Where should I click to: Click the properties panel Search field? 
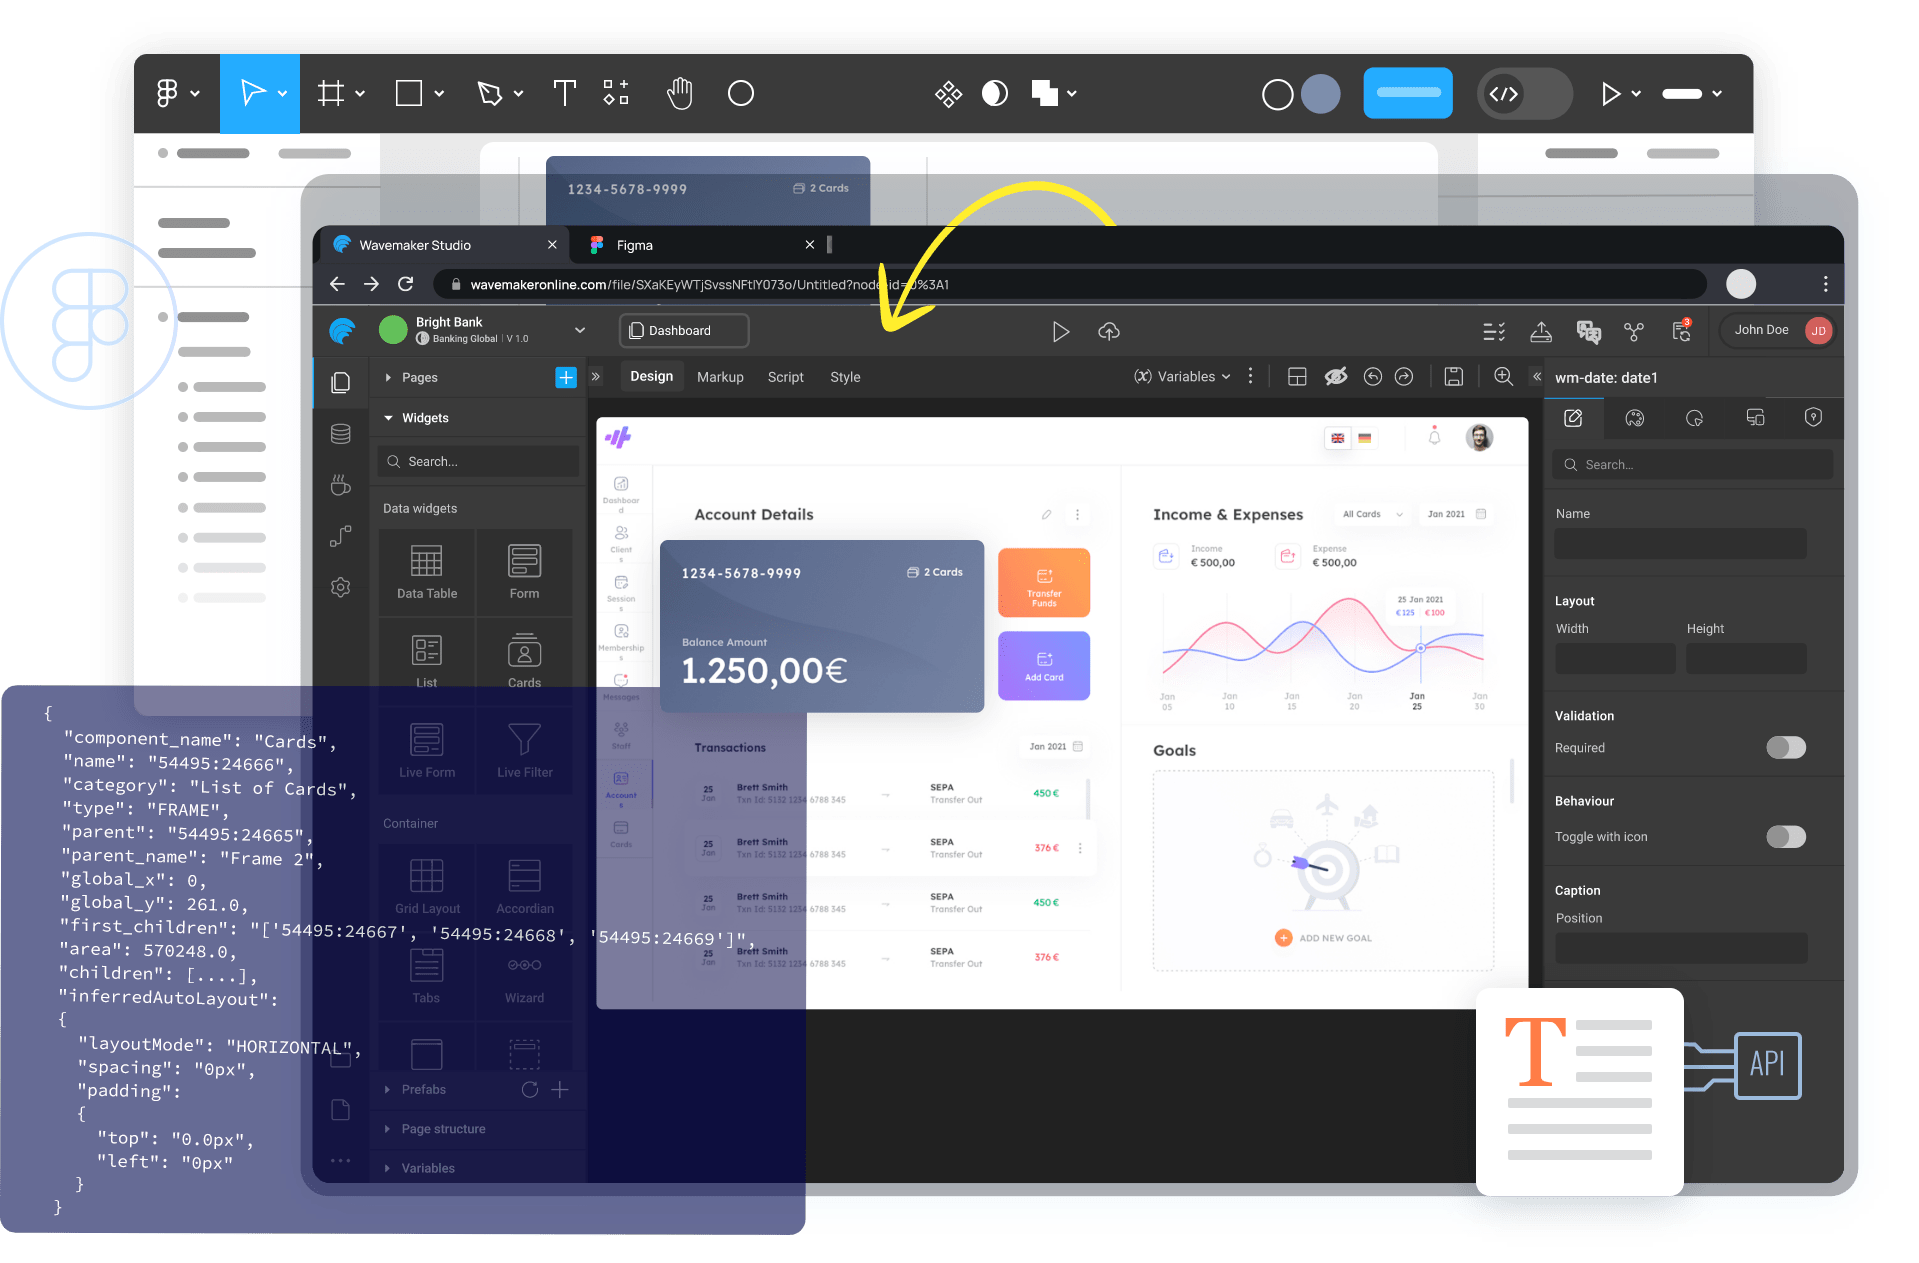(x=1692, y=465)
